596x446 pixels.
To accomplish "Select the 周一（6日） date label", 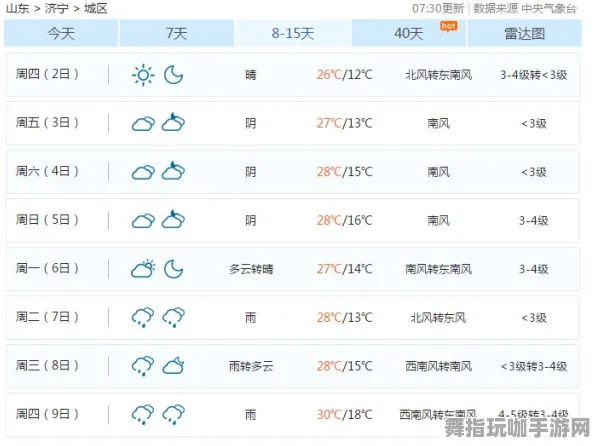I will pos(47,268).
